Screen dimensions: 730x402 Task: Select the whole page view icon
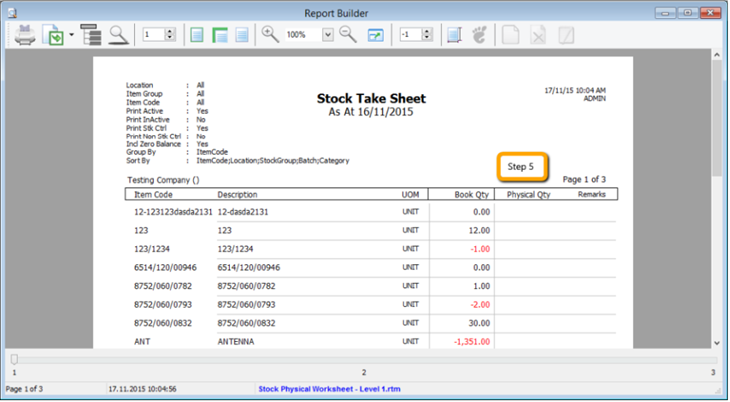coord(197,35)
